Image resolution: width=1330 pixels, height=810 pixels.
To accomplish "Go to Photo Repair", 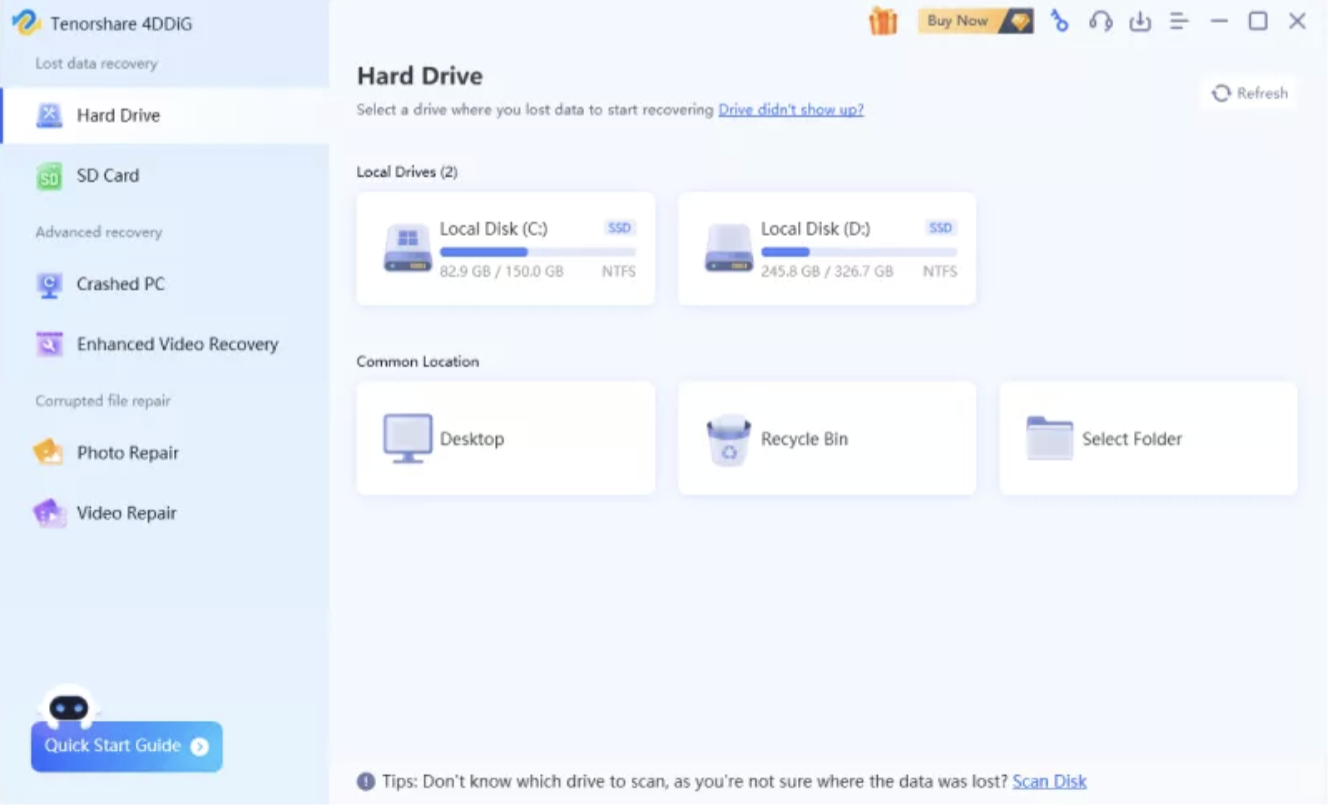I will coord(127,453).
